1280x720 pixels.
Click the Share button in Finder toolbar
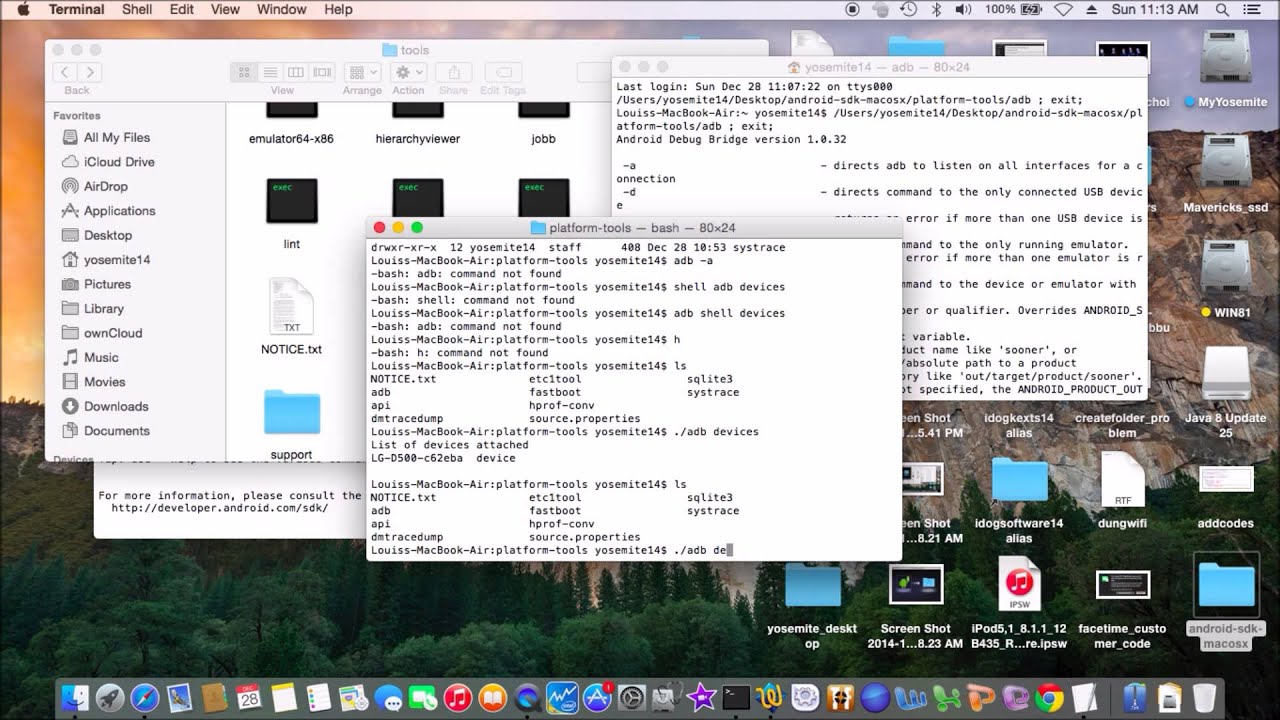point(453,72)
